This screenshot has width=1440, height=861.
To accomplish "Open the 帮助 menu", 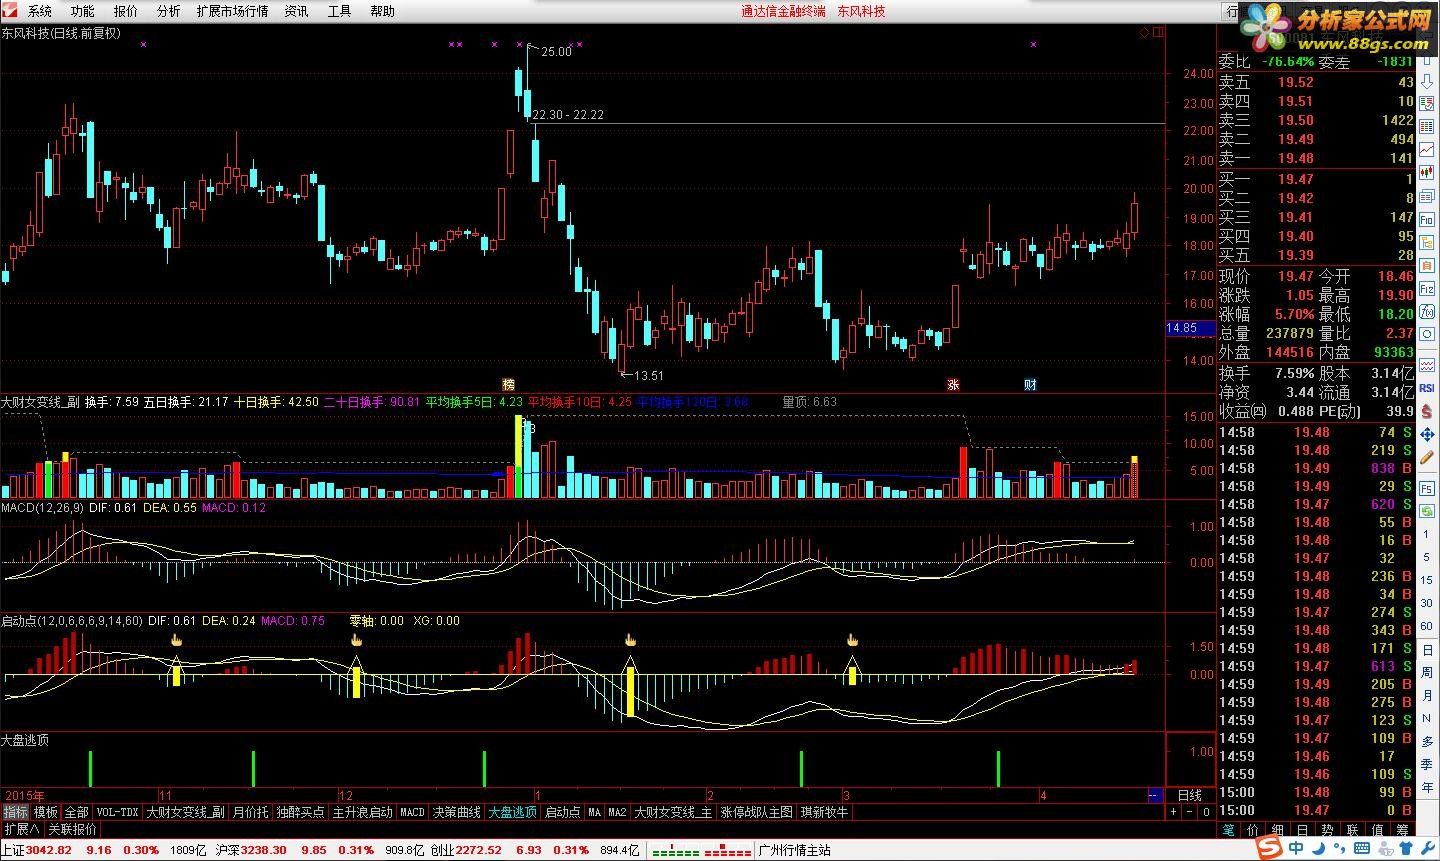I will point(383,11).
